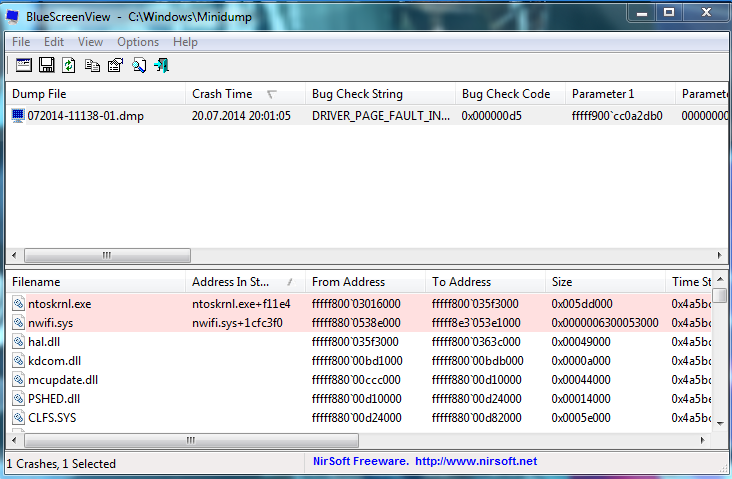The height and width of the screenshot is (479, 732).
Task: Click upper pane horizontal scrollbar thumb
Action: click(x=107, y=255)
